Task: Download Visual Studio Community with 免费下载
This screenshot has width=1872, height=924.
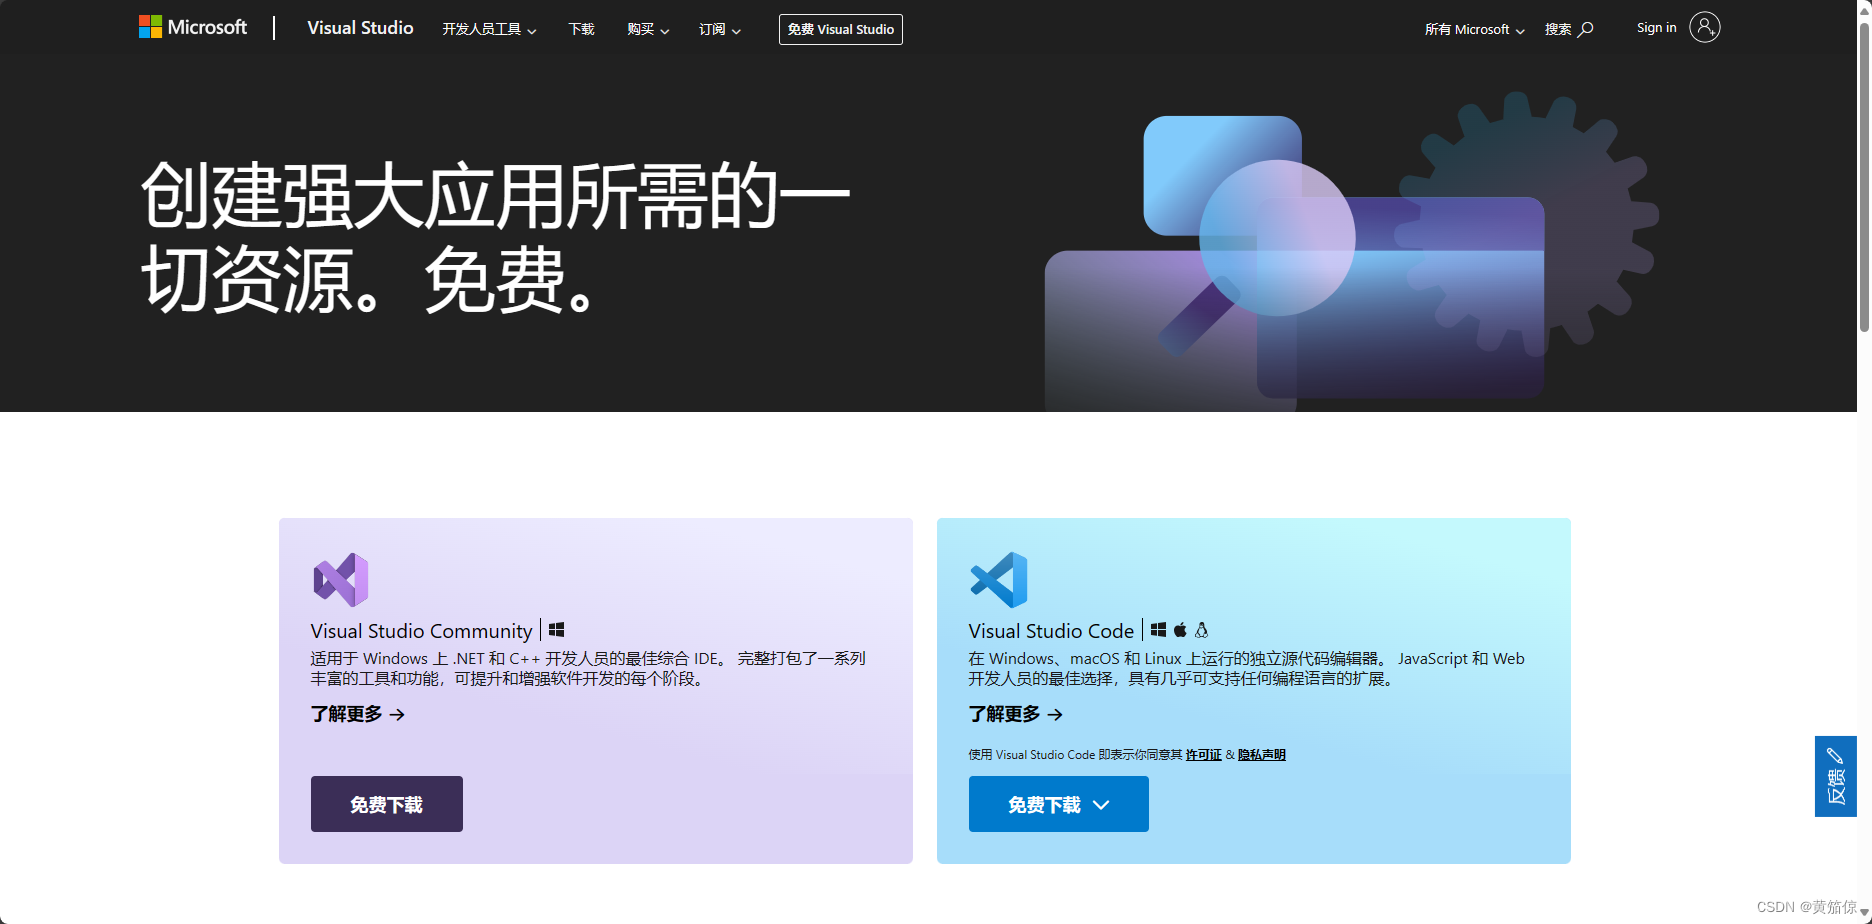Action: point(387,804)
